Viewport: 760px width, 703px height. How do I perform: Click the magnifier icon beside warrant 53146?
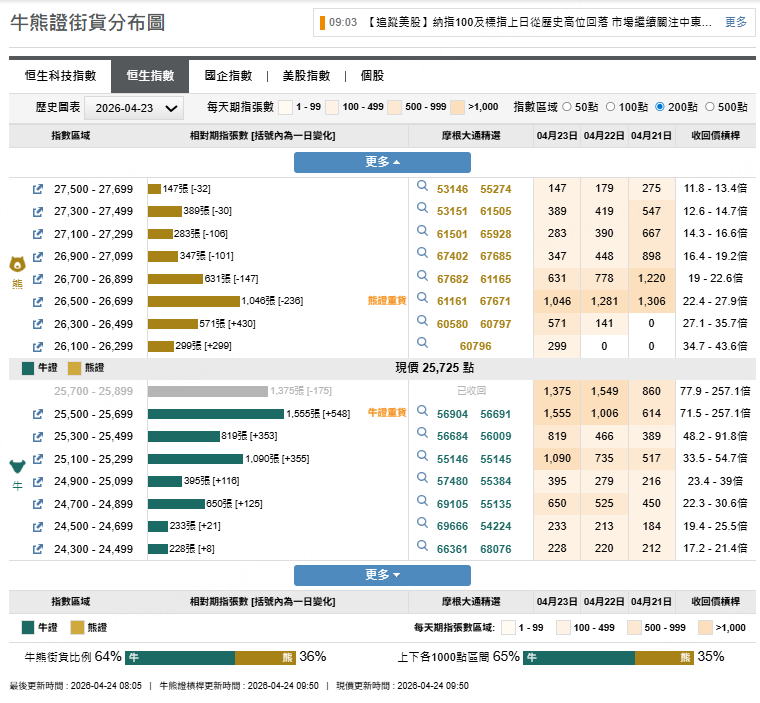point(422,188)
